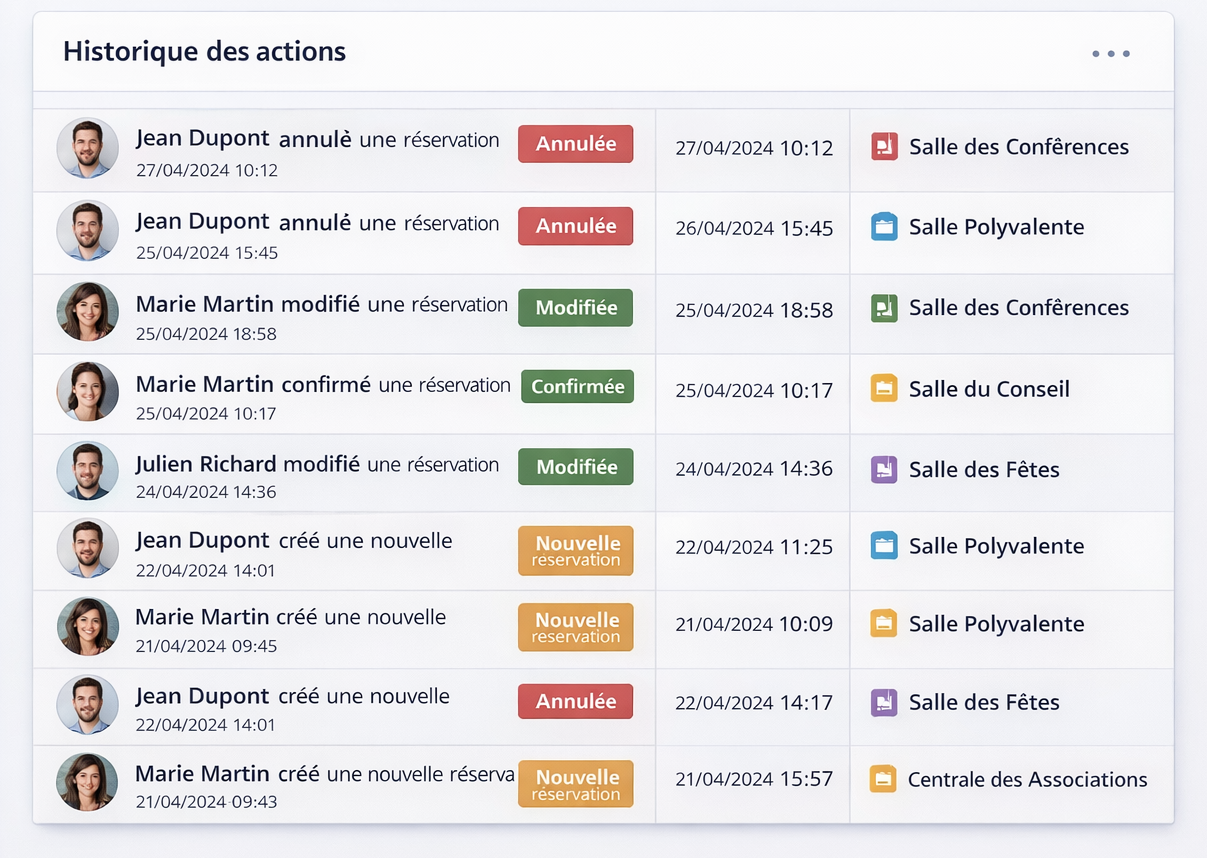This screenshot has width=1207, height=858.
Task: Click the Modifiée badge on Julien Richard's row
Action: tap(575, 466)
